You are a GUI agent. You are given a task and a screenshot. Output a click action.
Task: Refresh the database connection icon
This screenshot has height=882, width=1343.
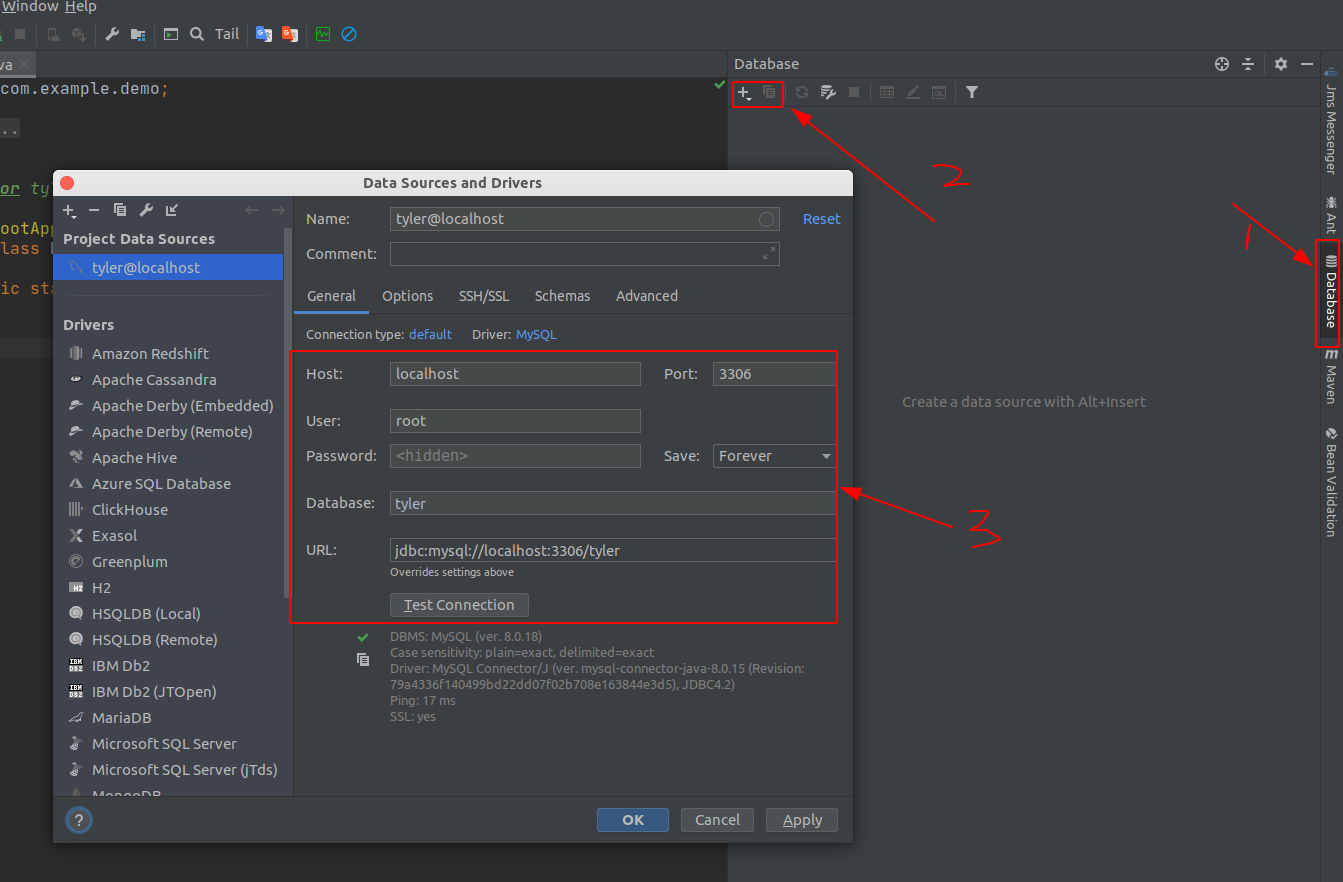click(x=801, y=93)
